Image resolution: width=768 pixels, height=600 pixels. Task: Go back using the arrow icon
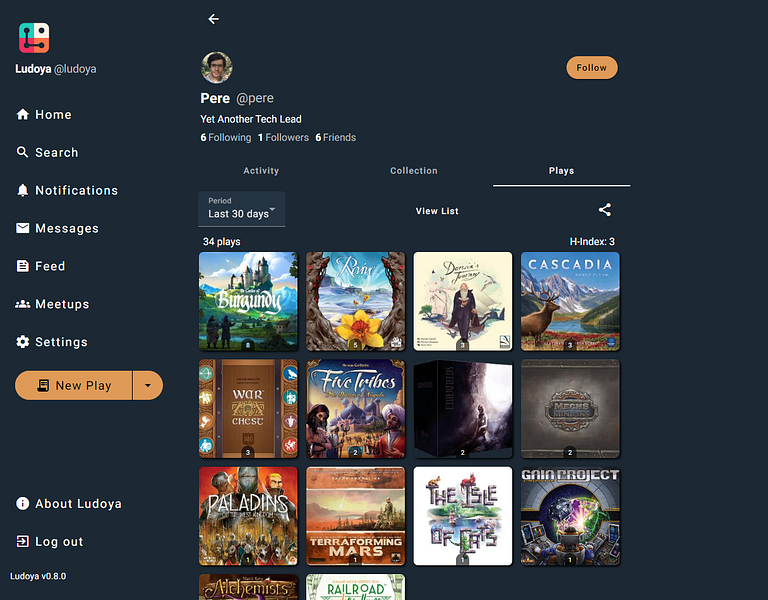click(x=214, y=19)
